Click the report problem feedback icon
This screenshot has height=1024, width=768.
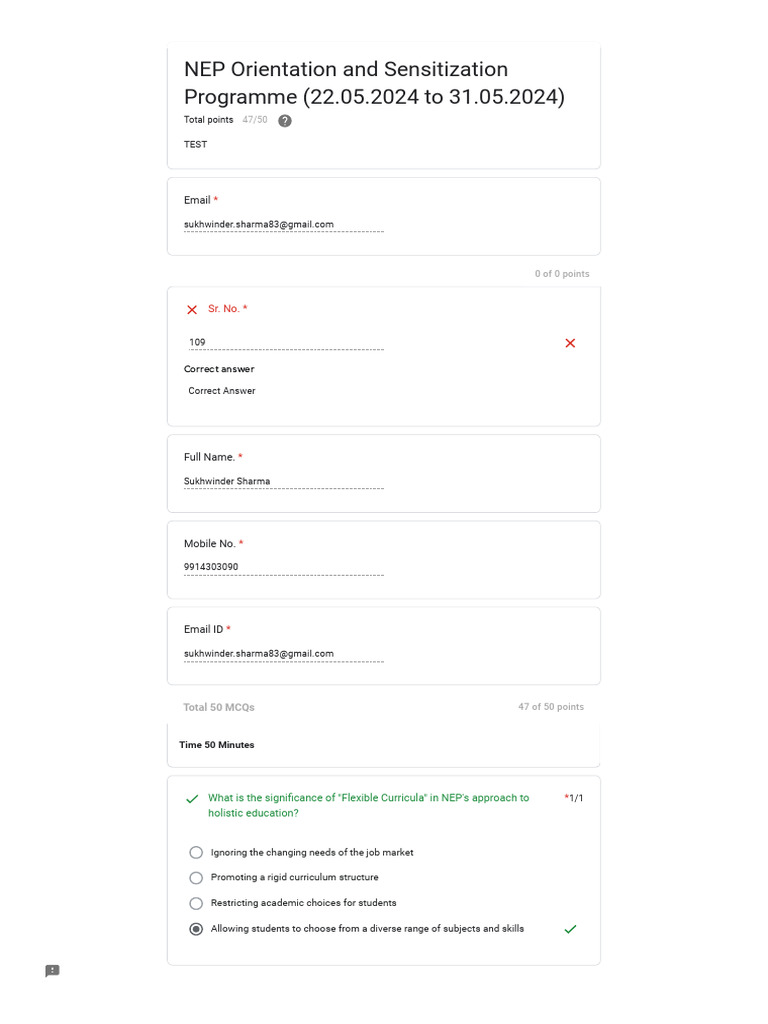point(53,971)
